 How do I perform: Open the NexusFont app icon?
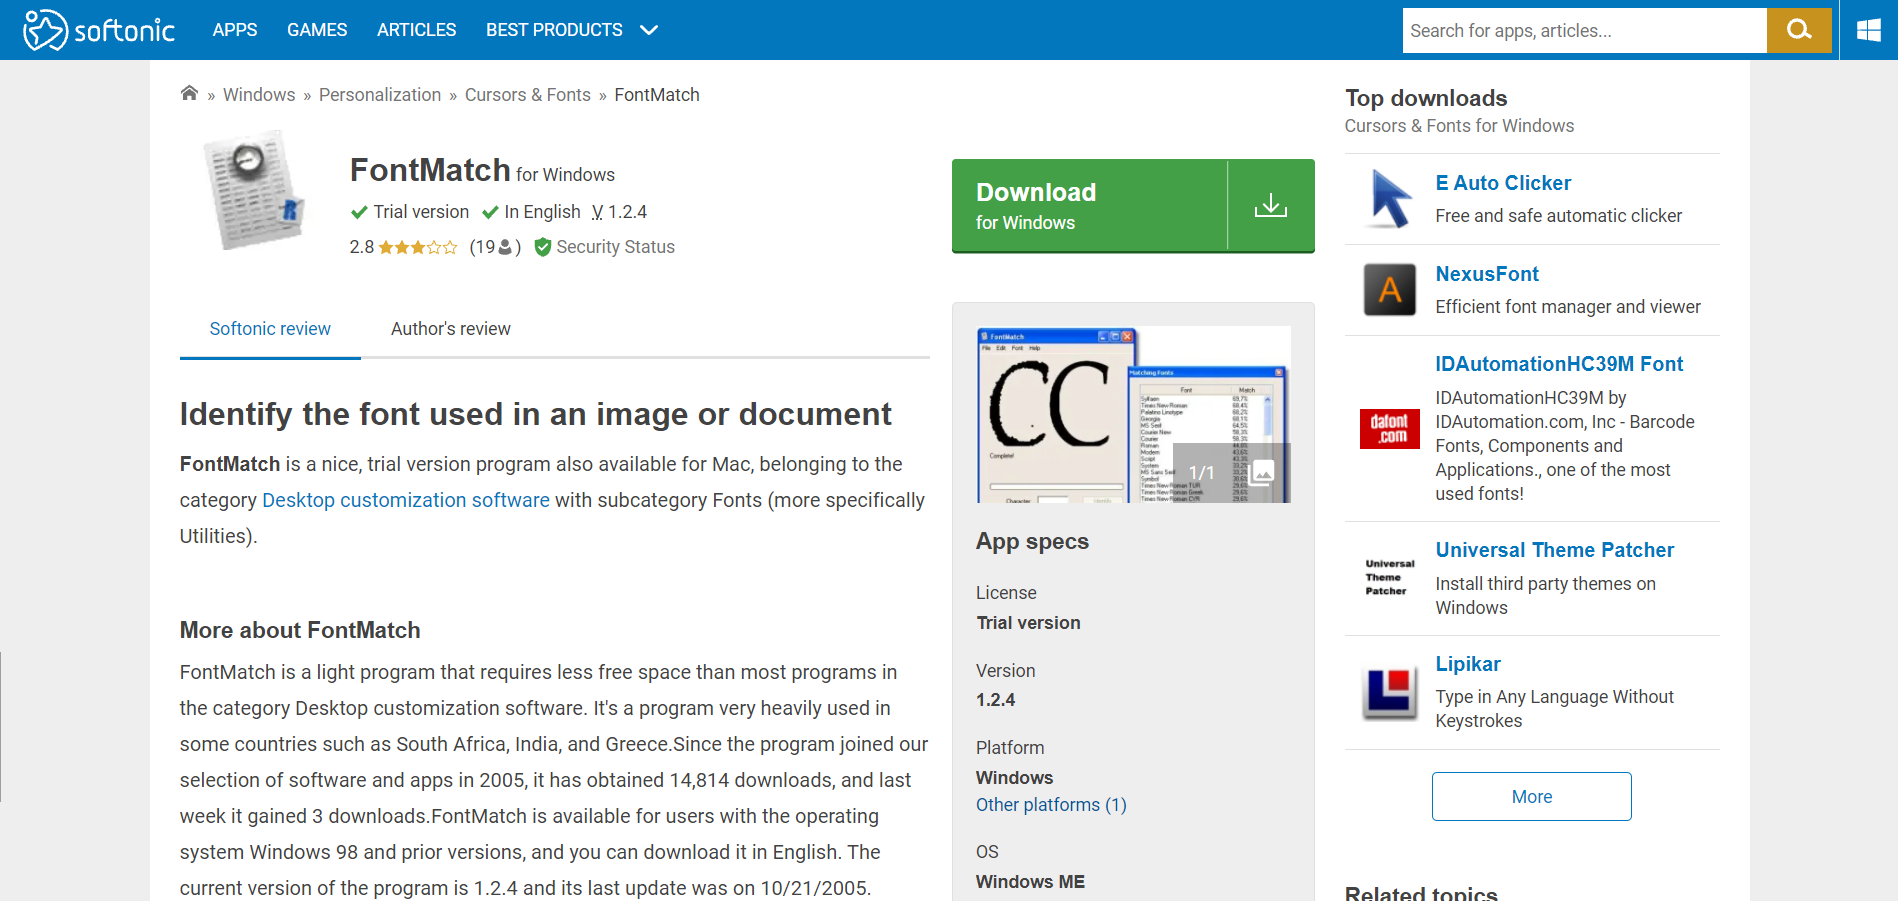[x=1389, y=290]
